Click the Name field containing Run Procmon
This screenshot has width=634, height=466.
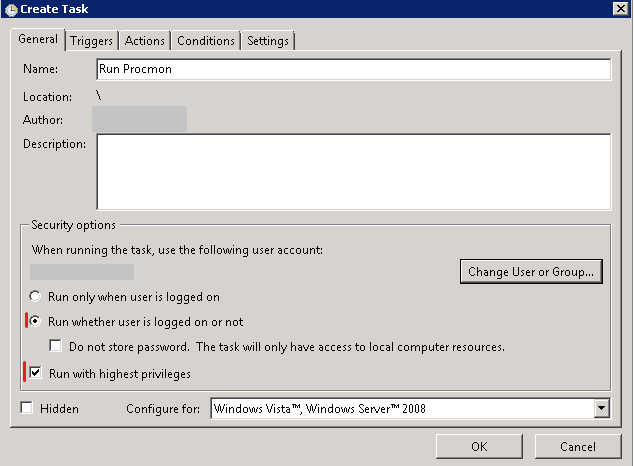point(353,70)
